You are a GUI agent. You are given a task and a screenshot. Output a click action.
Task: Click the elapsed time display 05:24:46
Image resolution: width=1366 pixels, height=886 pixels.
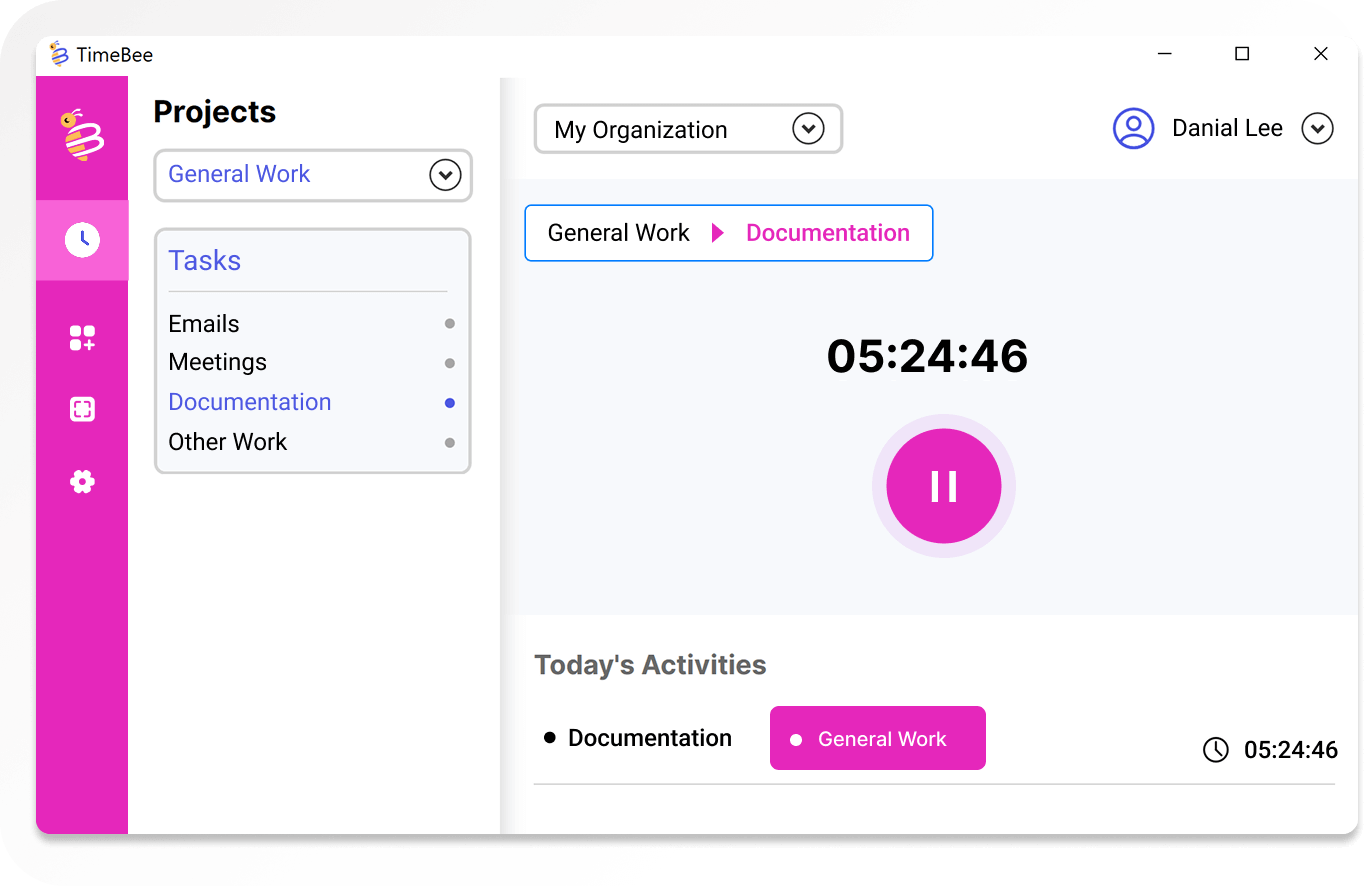(x=927, y=356)
